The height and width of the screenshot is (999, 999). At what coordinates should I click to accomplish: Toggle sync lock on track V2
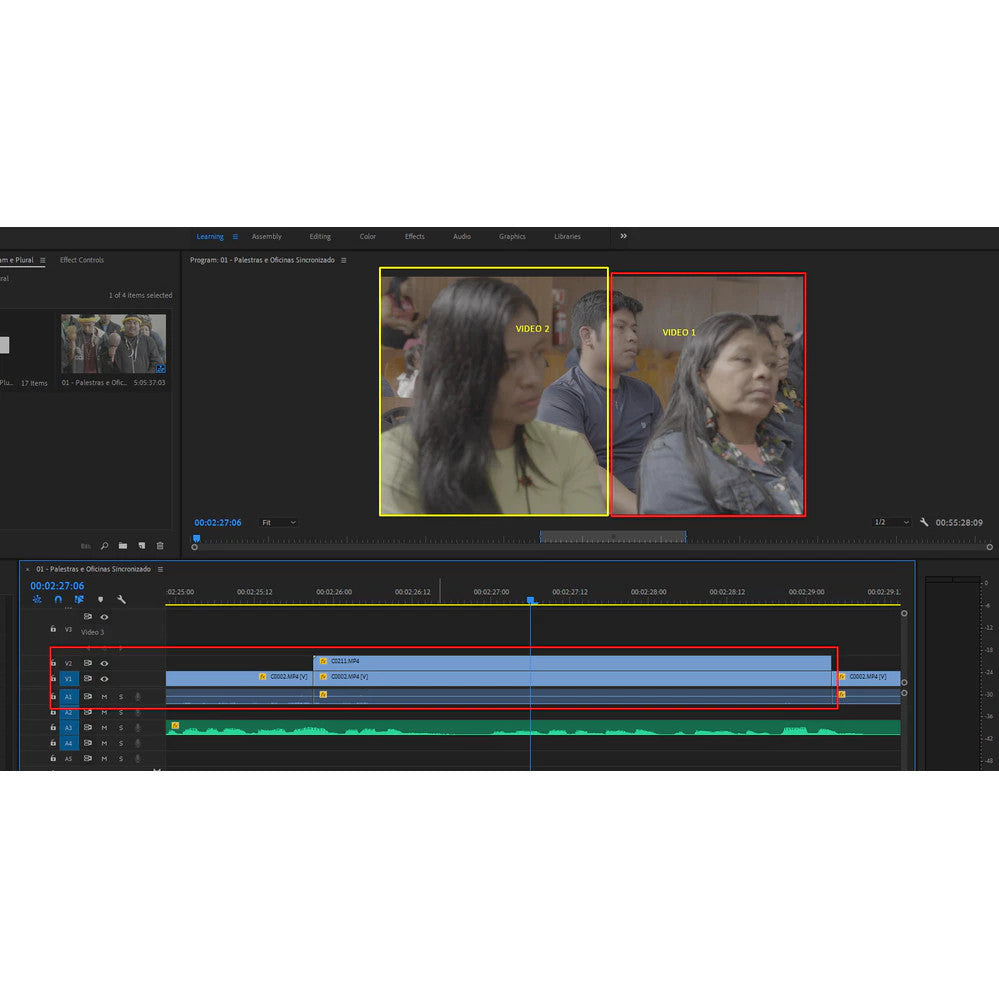[x=87, y=663]
